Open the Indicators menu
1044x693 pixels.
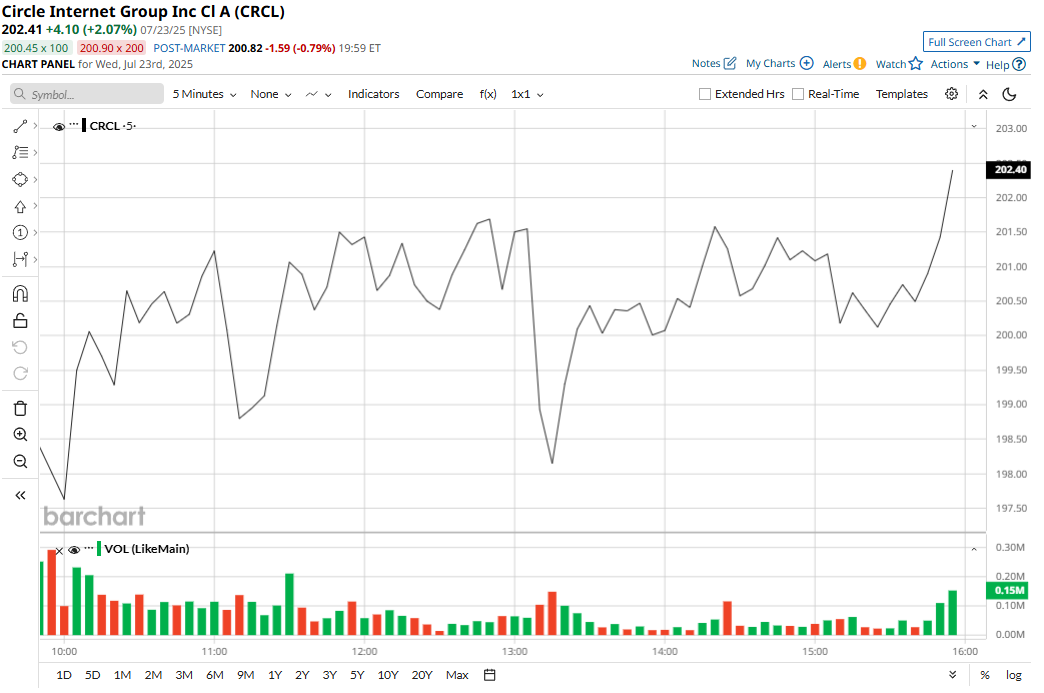[x=374, y=95]
